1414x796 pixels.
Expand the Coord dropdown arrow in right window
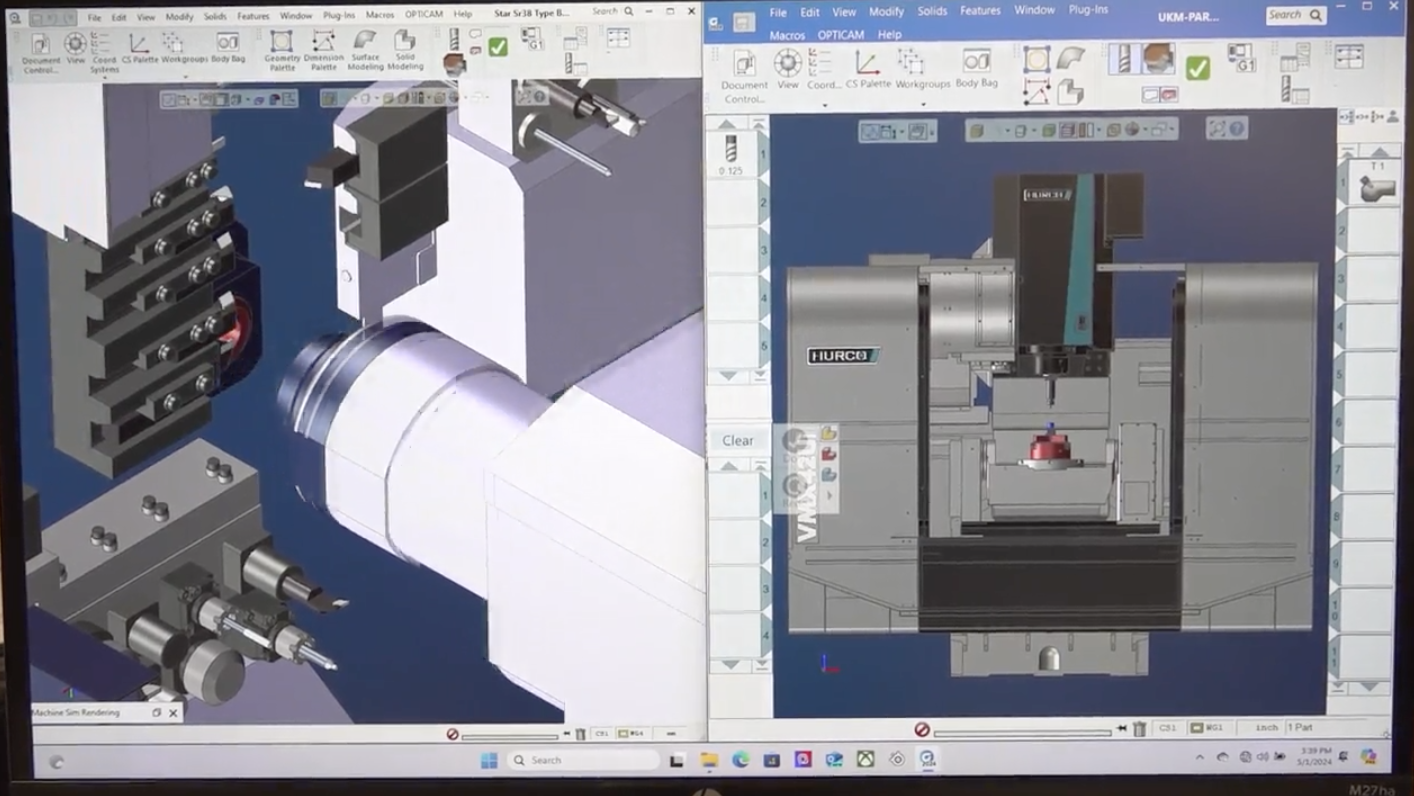click(825, 103)
